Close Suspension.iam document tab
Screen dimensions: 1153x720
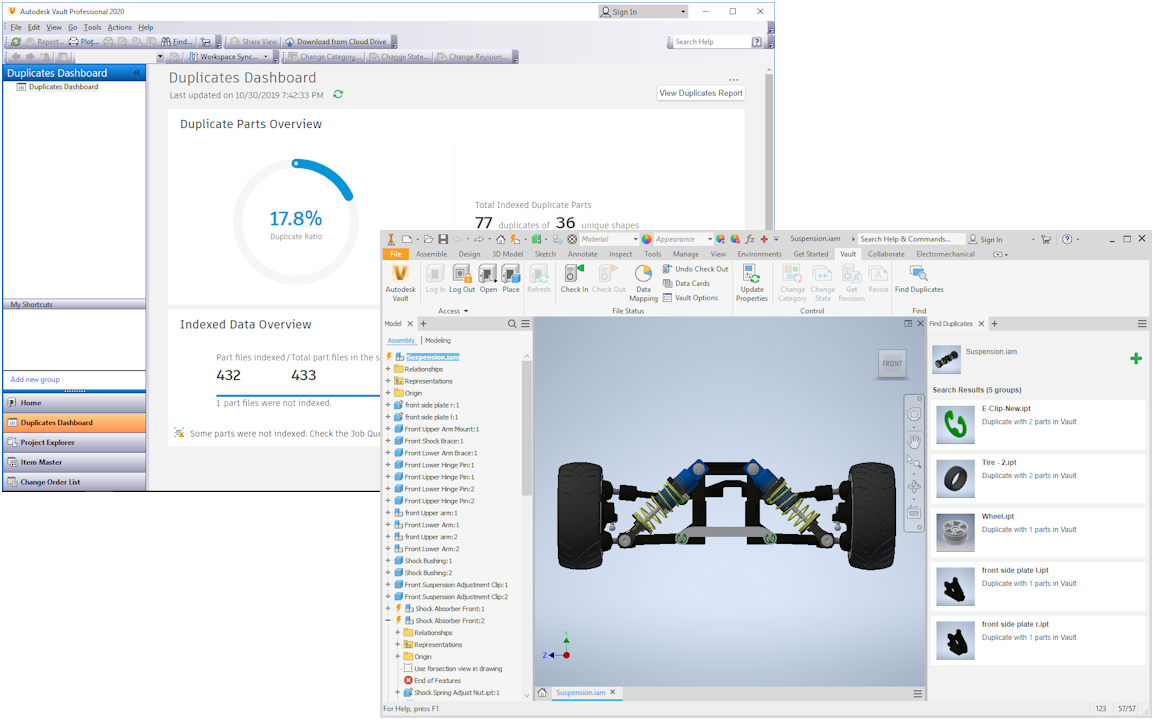(x=613, y=692)
